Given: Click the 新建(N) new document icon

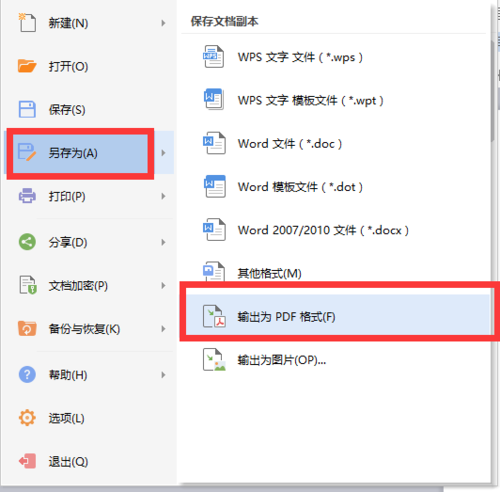Looking at the screenshot, I should 27,23.
